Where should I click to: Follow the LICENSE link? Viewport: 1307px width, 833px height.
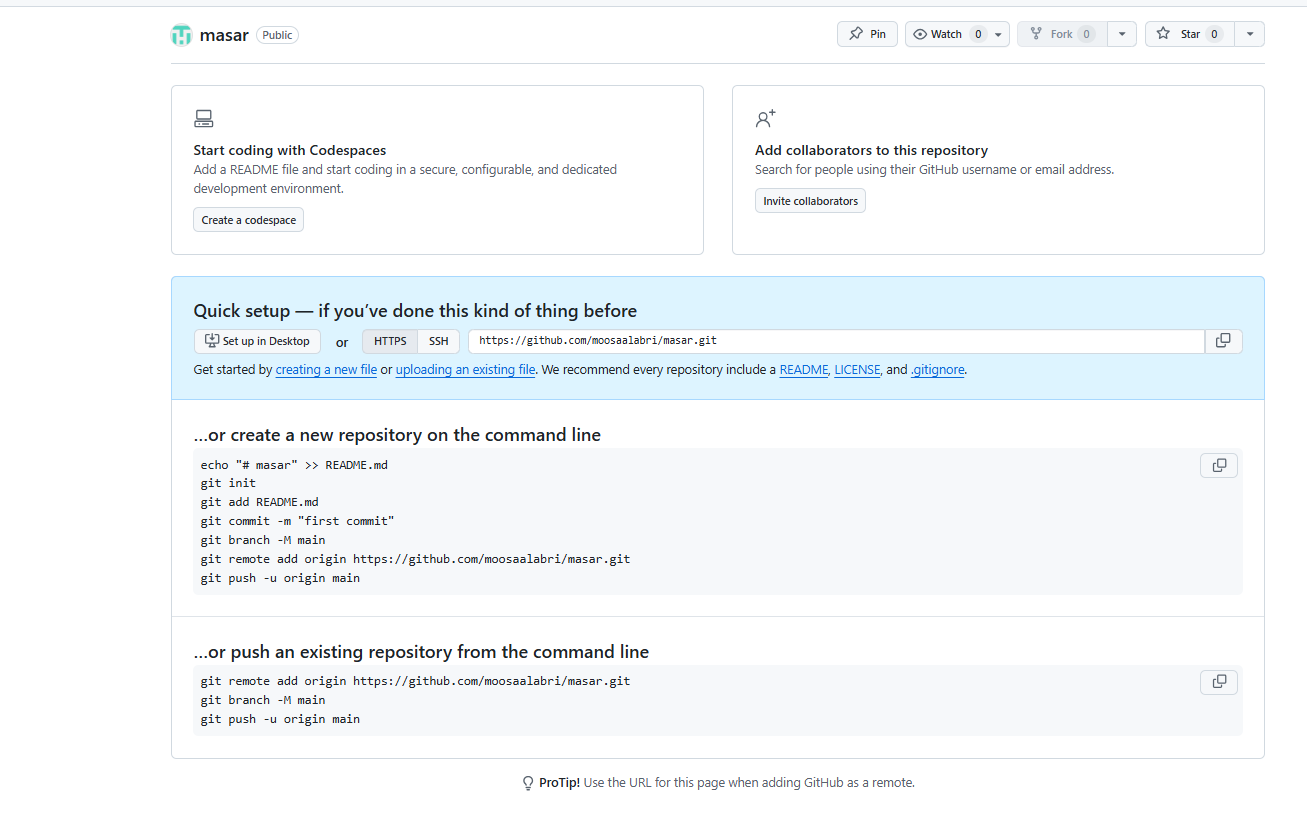point(857,370)
